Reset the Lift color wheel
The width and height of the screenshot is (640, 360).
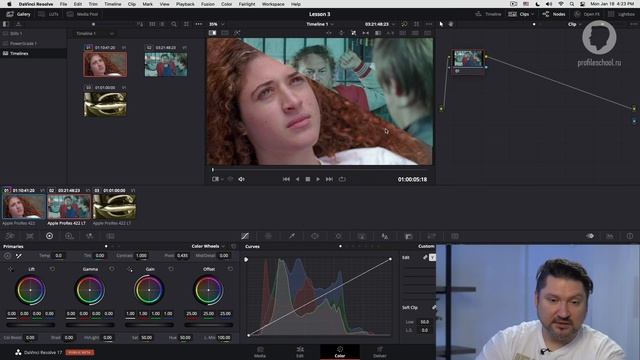(x=52, y=269)
